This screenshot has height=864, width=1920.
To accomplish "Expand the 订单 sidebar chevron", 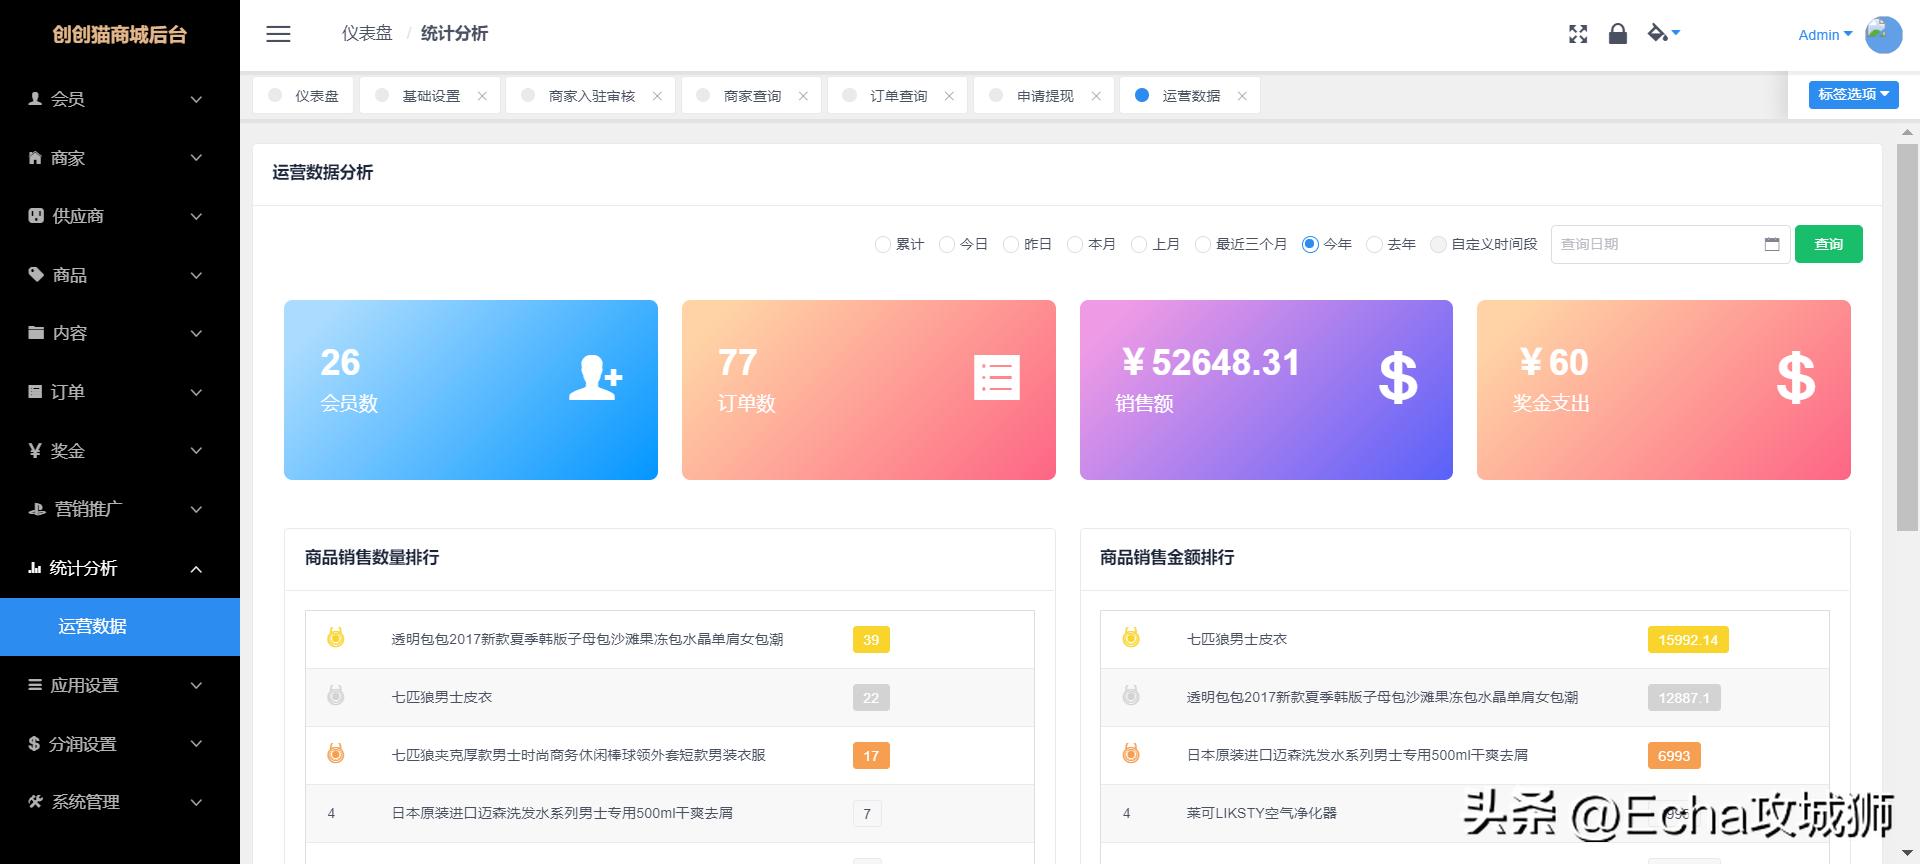I will pos(196,392).
